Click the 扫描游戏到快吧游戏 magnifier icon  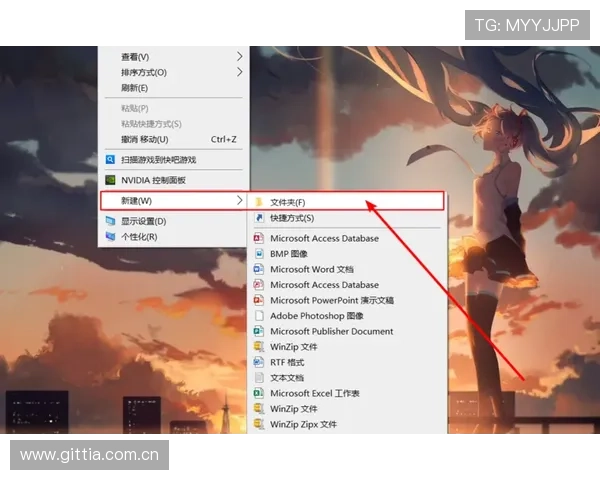click(110, 160)
